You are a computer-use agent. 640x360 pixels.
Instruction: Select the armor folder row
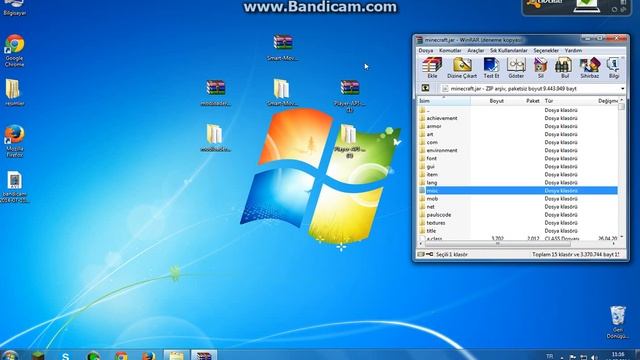coord(518,127)
